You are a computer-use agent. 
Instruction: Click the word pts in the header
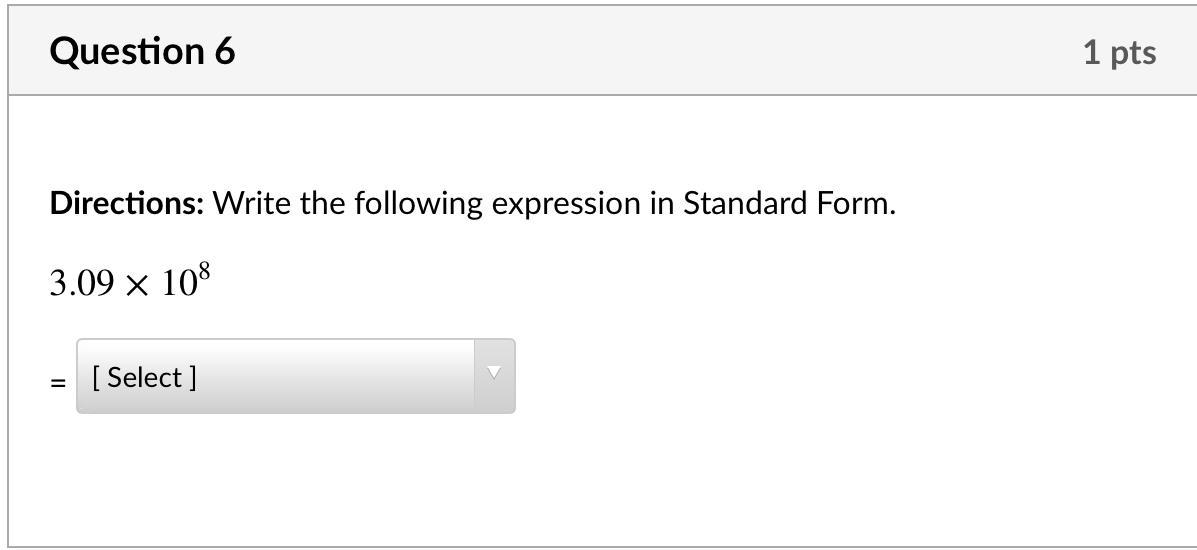coord(1131,52)
